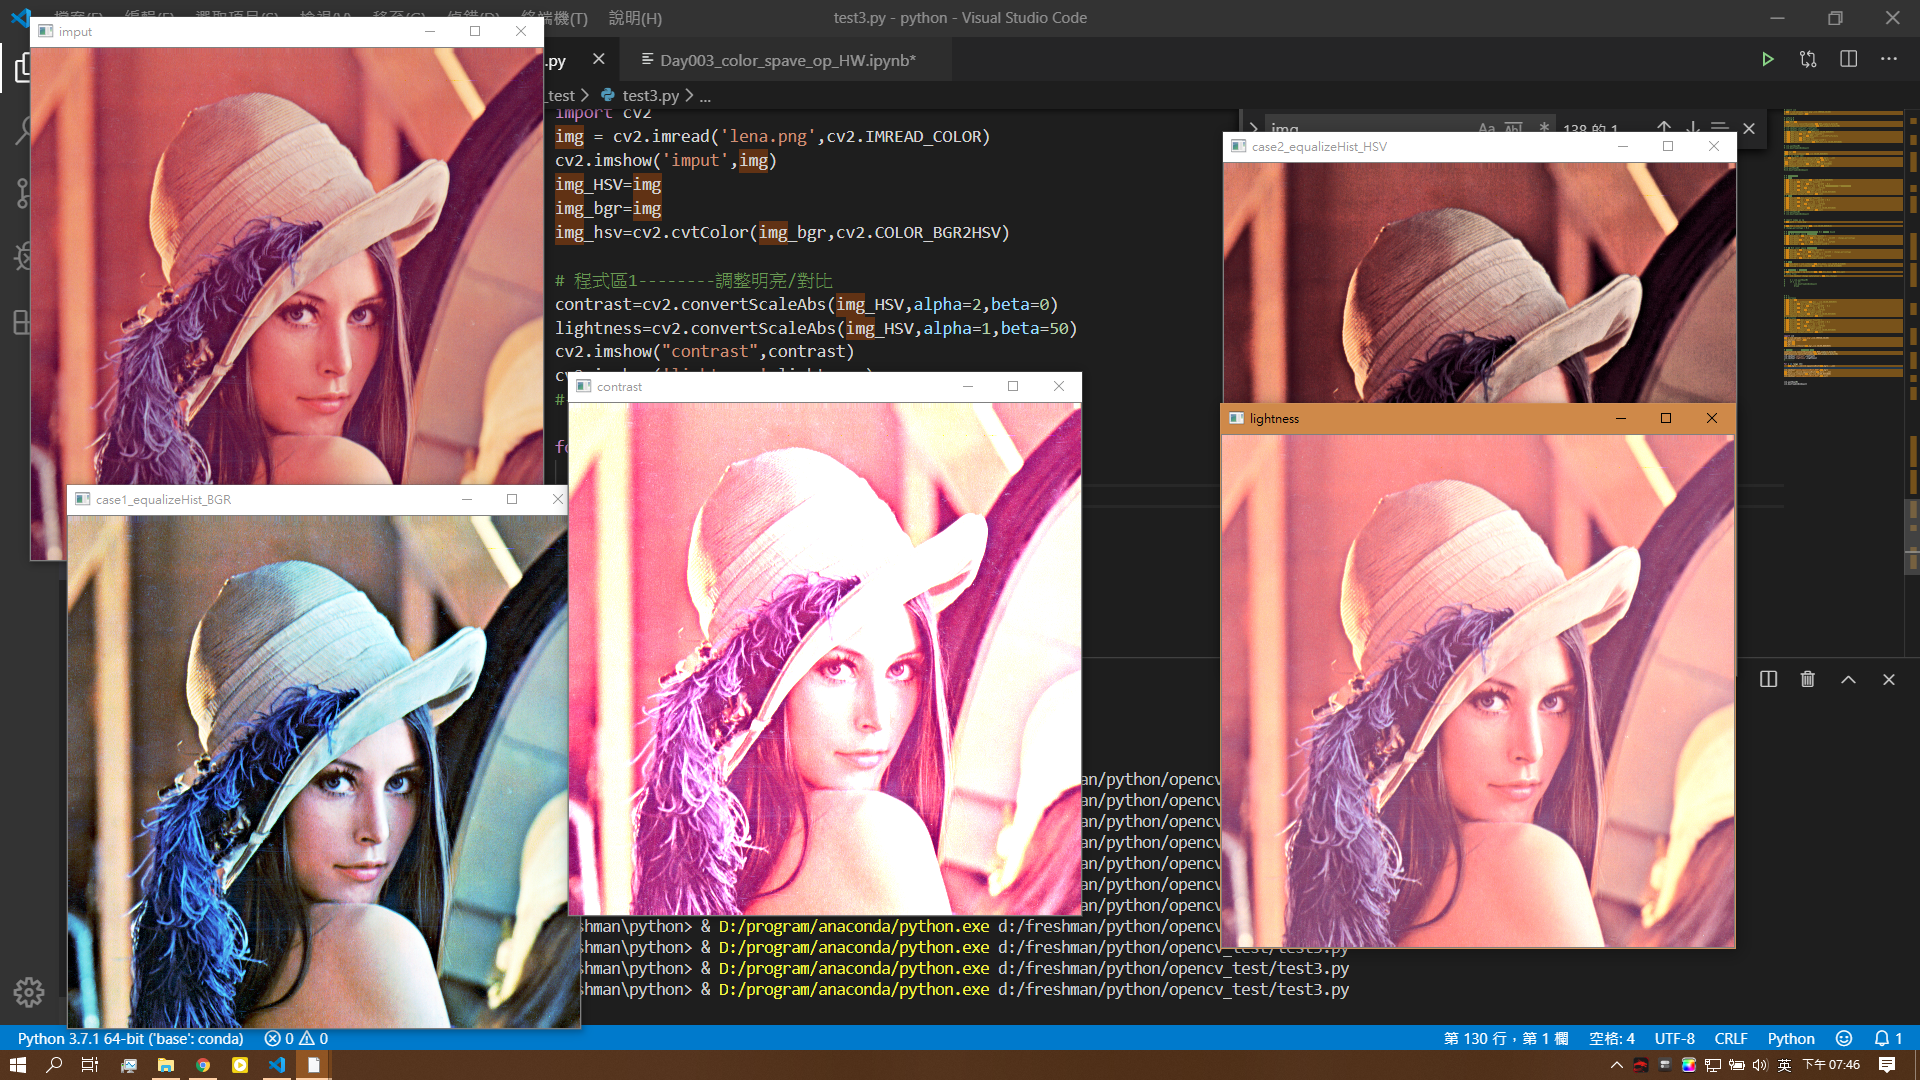The height and width of the screenshot is (1080, 1920).
Task: Open the 終端機(T) menu
Action: [x=556, y=17]
